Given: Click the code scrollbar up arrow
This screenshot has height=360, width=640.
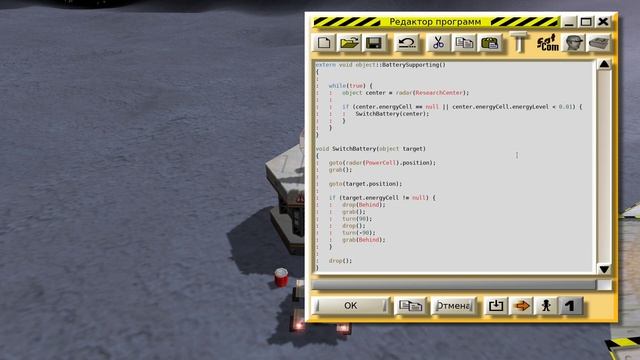Looking at the screenshot, I should coord(604,64).
